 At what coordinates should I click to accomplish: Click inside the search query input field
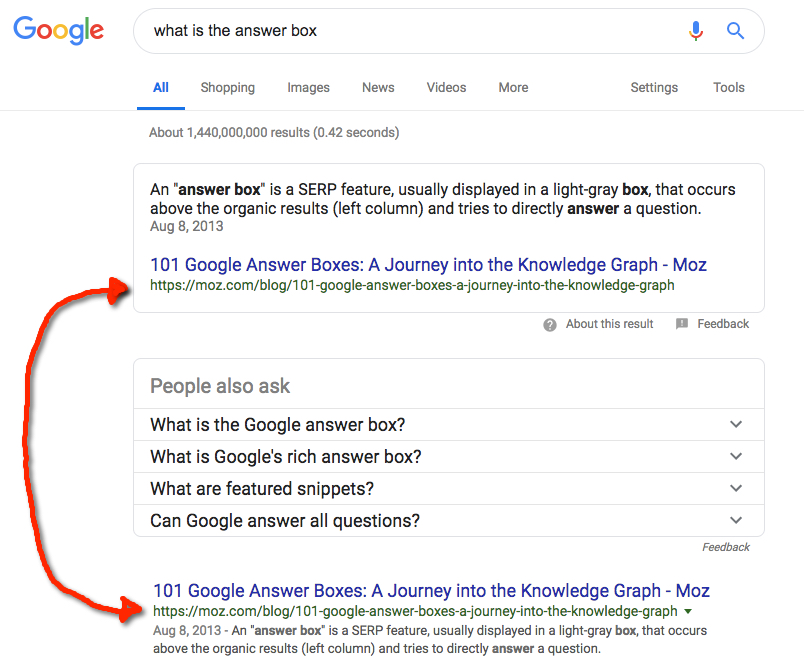pos(400,31)
